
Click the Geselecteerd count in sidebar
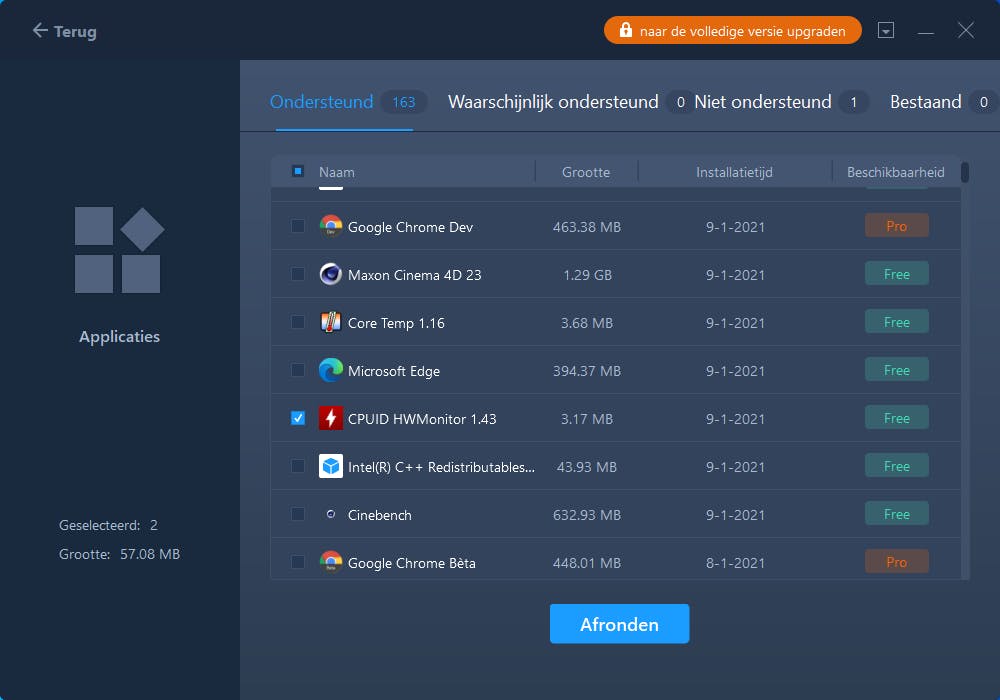[x=108, y=525]
